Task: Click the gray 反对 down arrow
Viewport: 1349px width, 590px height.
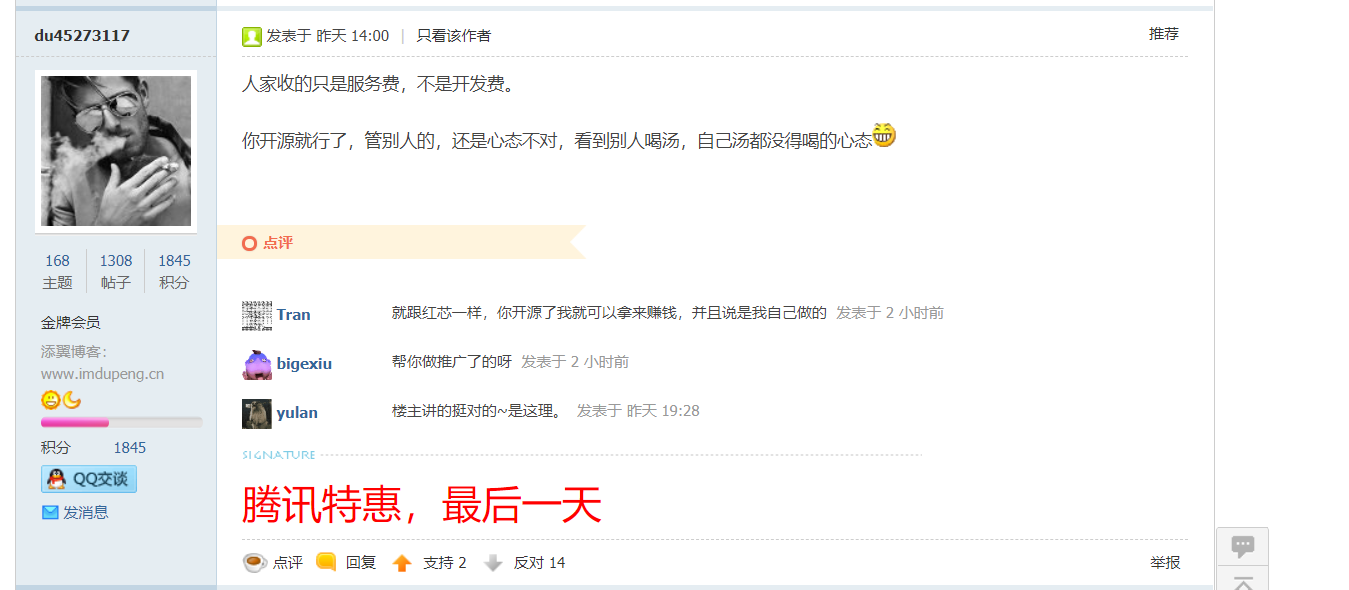Action: [x=493, y=563]
